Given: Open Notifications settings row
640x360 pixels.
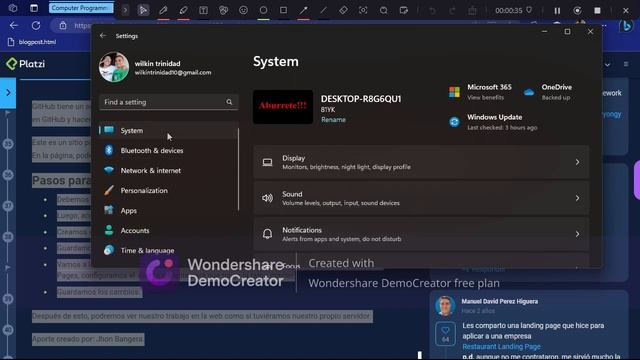Looking at the screenshot, I should (x=421, y=234).
